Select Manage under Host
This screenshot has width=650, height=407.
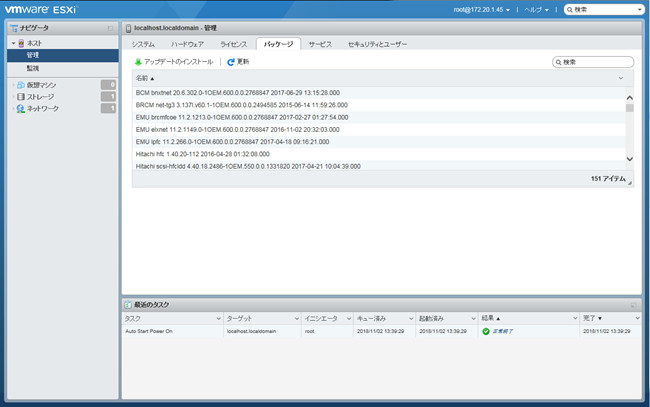point(63,55)
